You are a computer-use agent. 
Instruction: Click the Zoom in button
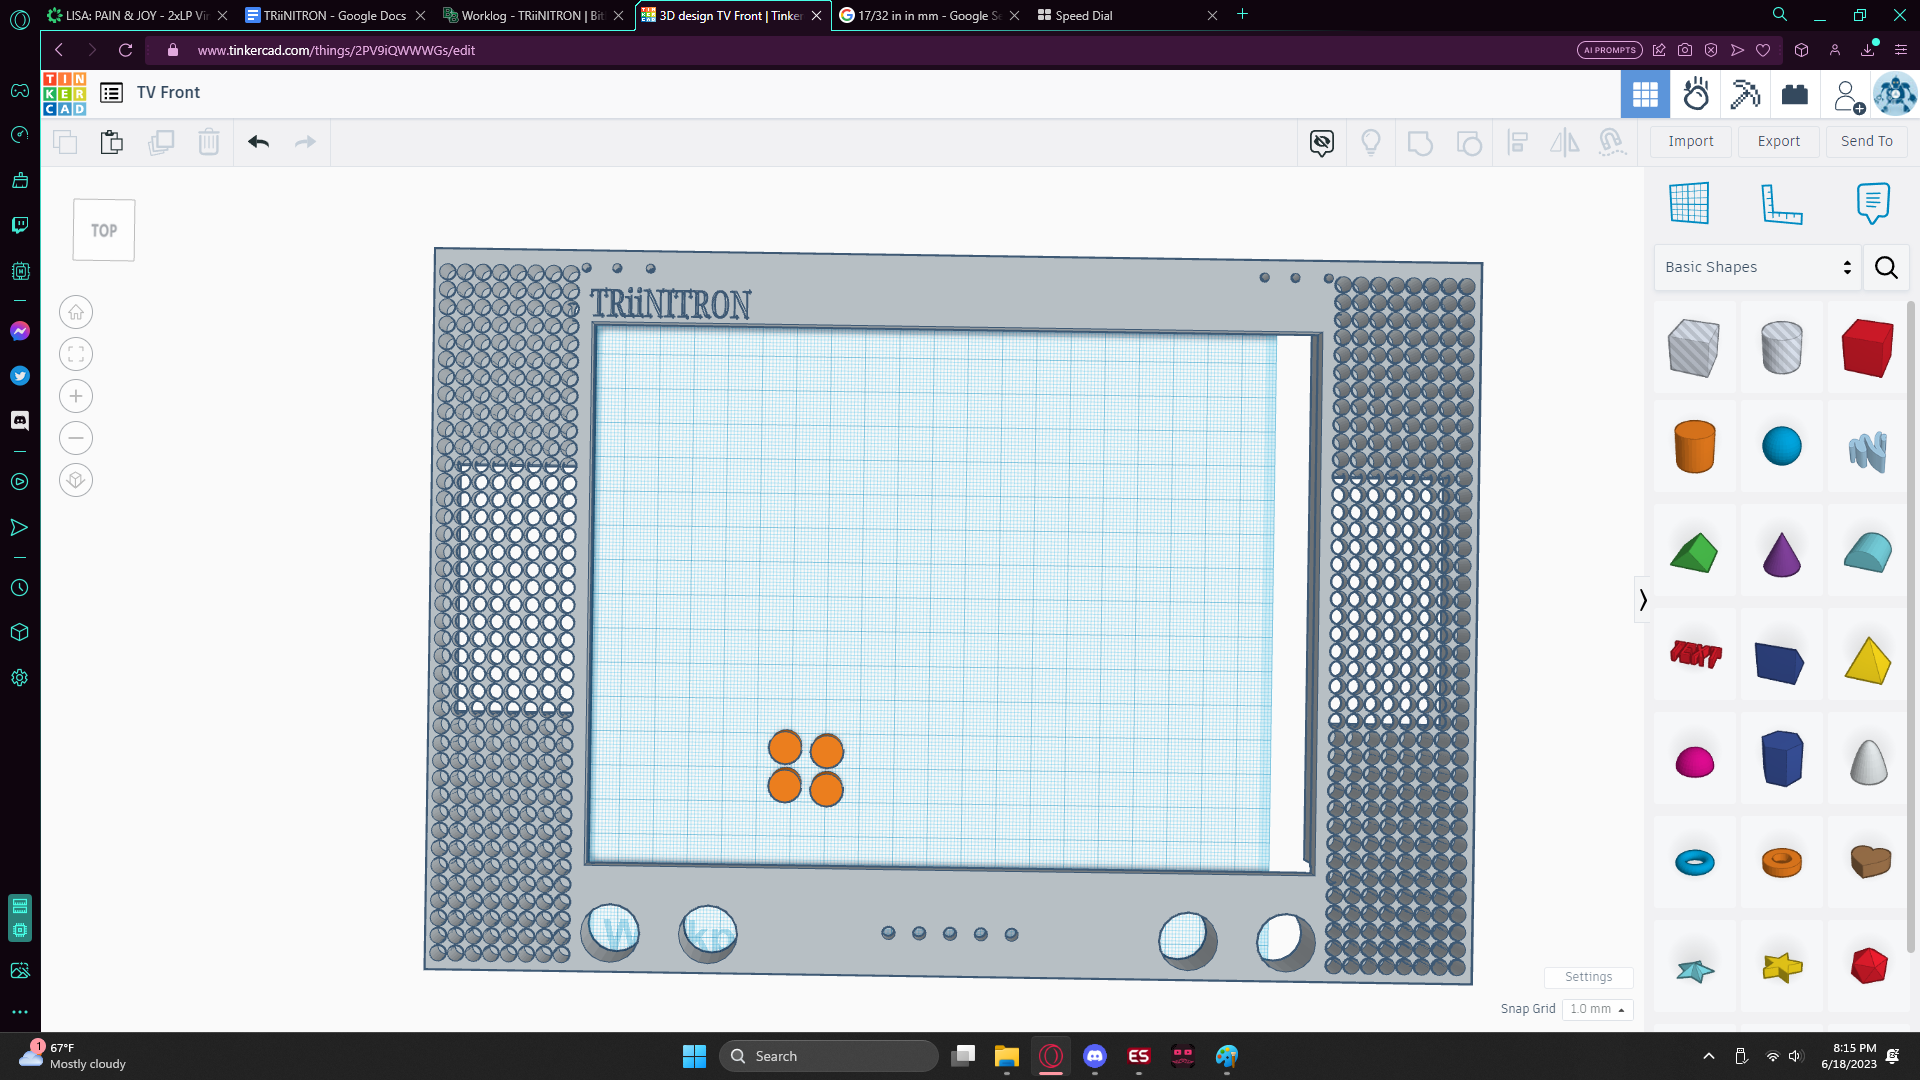pyautogui.click(x=76, y=397)
